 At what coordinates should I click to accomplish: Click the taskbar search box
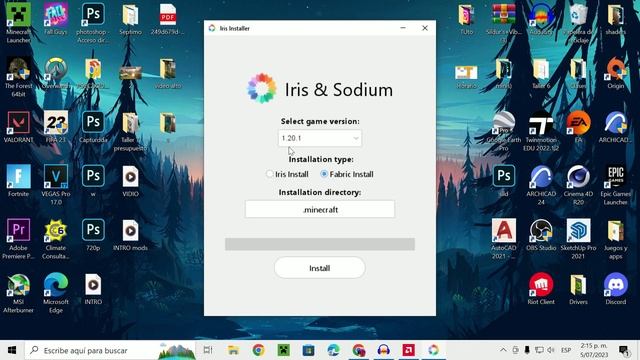(110, 350)
